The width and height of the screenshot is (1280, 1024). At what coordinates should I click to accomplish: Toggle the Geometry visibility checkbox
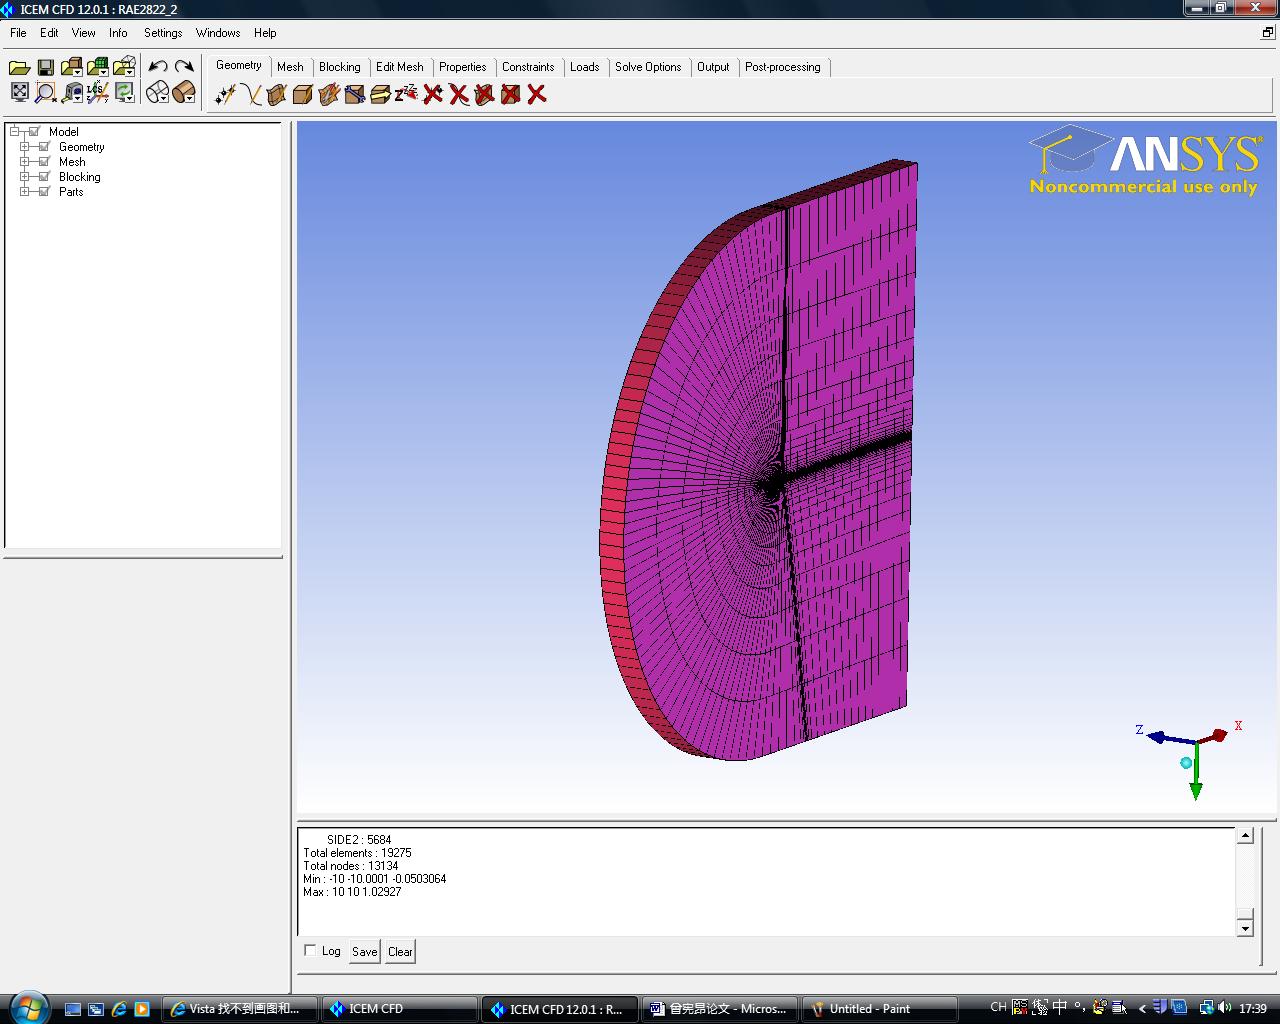point(43,147)
